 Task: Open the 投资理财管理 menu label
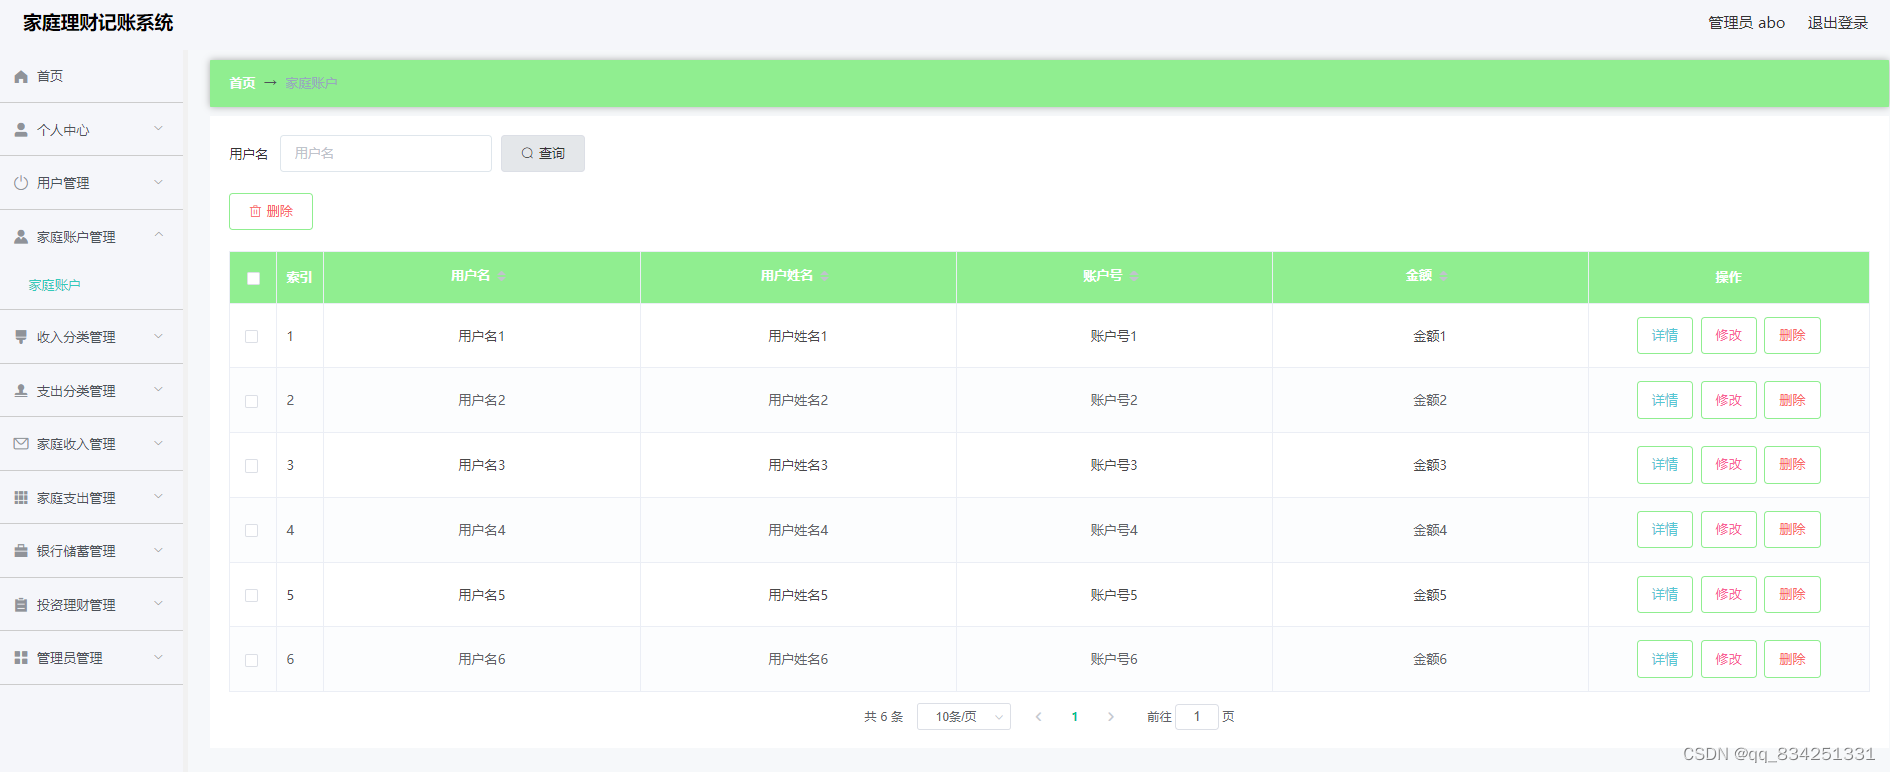coord(76,605)
